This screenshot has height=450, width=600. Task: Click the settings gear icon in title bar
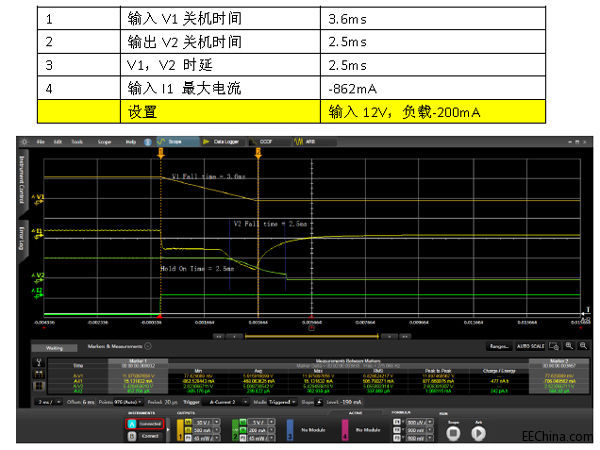[24, 142]
